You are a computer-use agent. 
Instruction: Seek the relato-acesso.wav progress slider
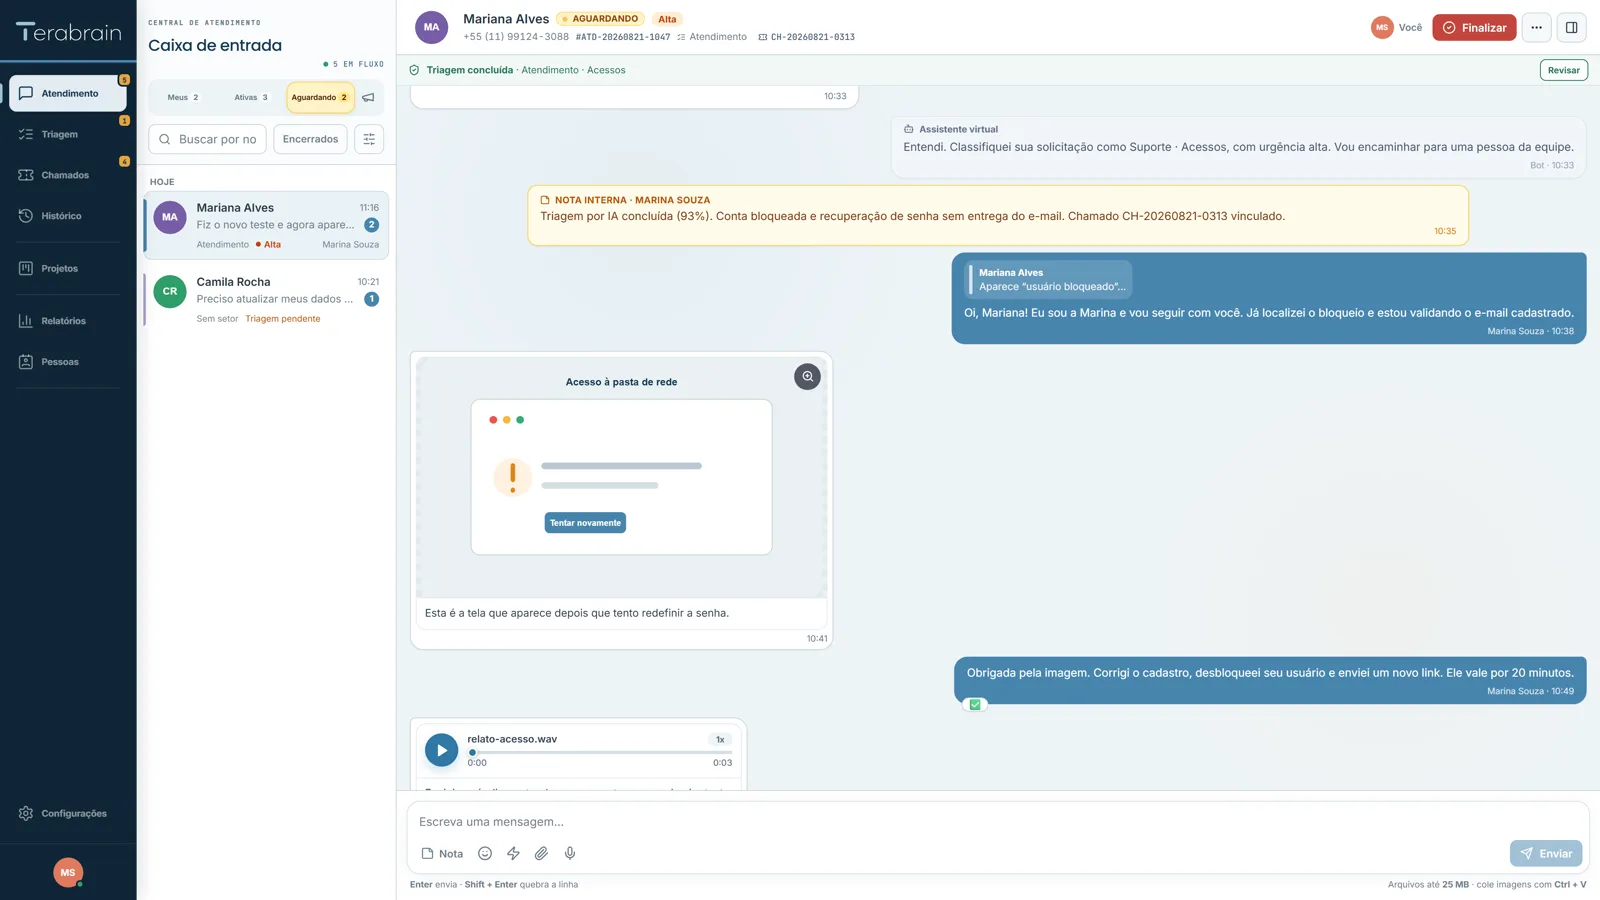point(600,753)
